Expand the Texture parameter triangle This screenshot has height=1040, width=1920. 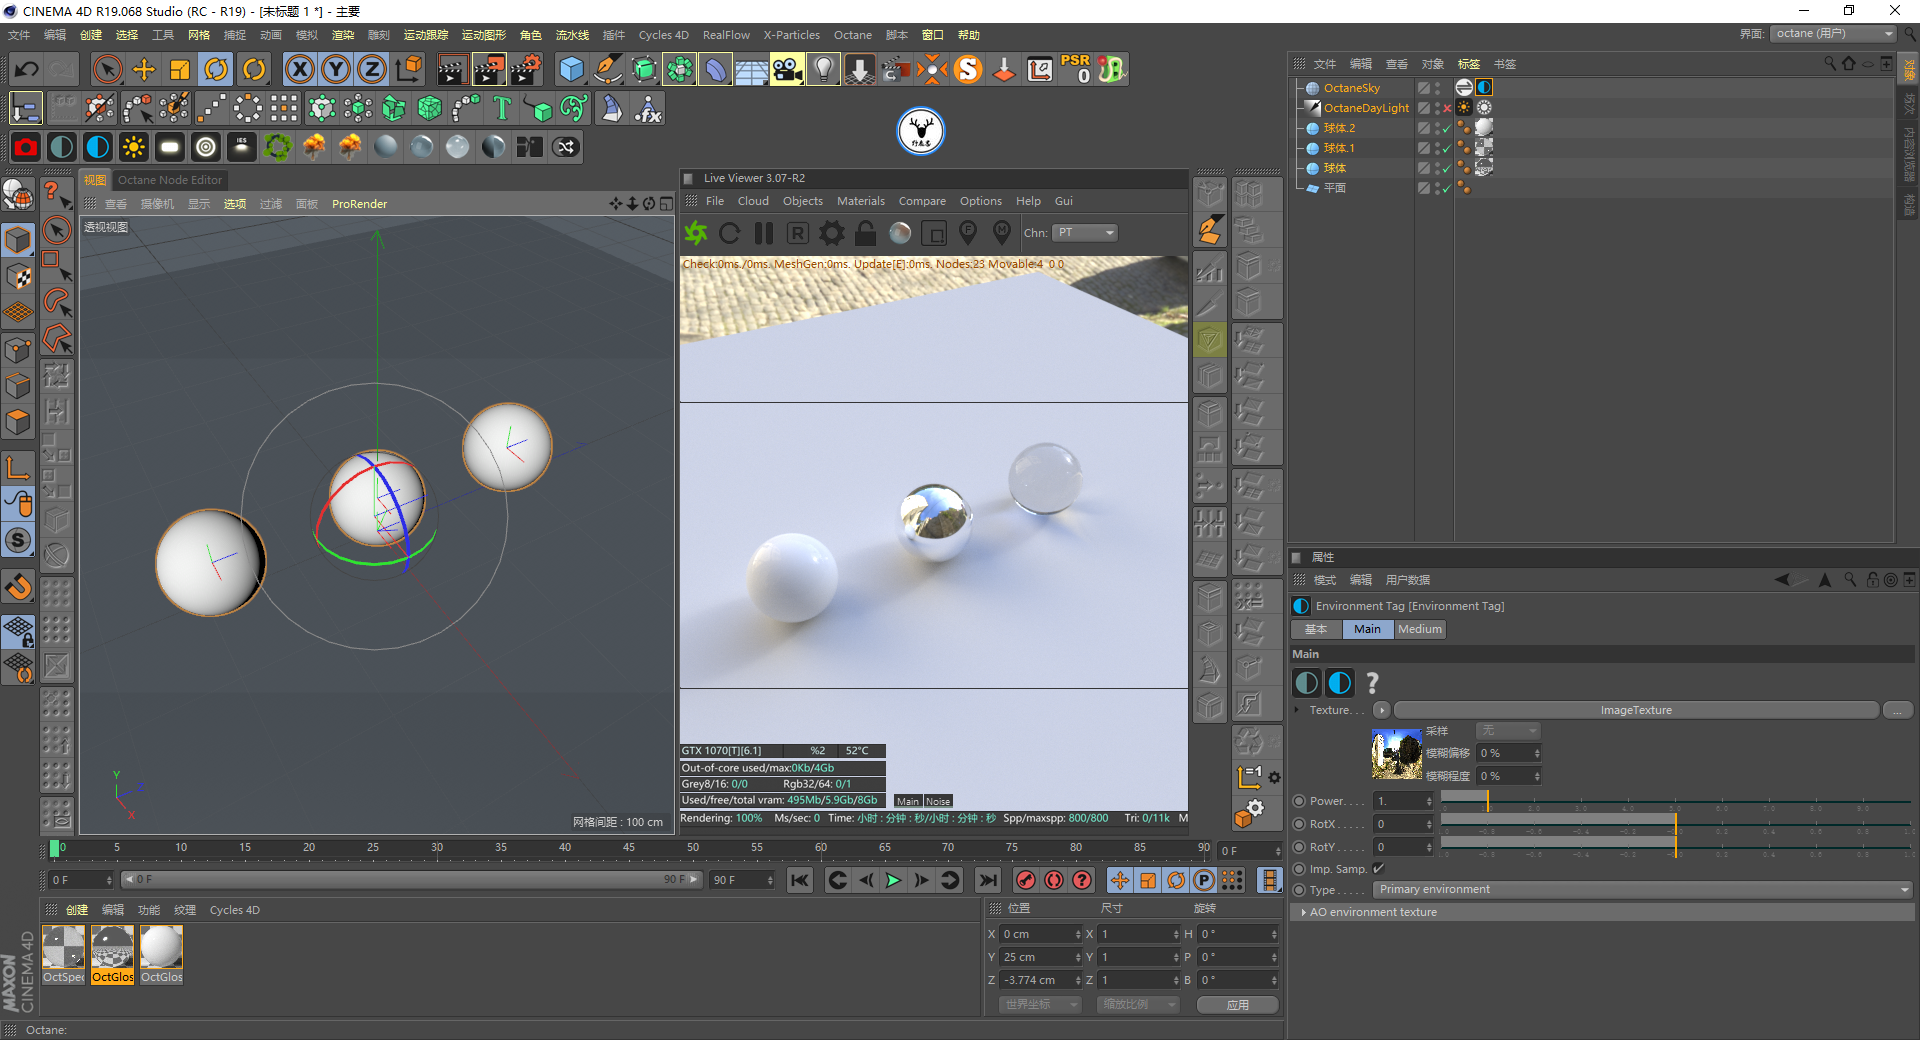(1297, 710)
